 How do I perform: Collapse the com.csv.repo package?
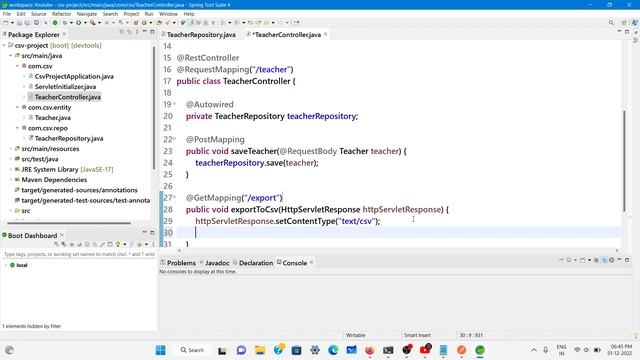click(18, 128)
